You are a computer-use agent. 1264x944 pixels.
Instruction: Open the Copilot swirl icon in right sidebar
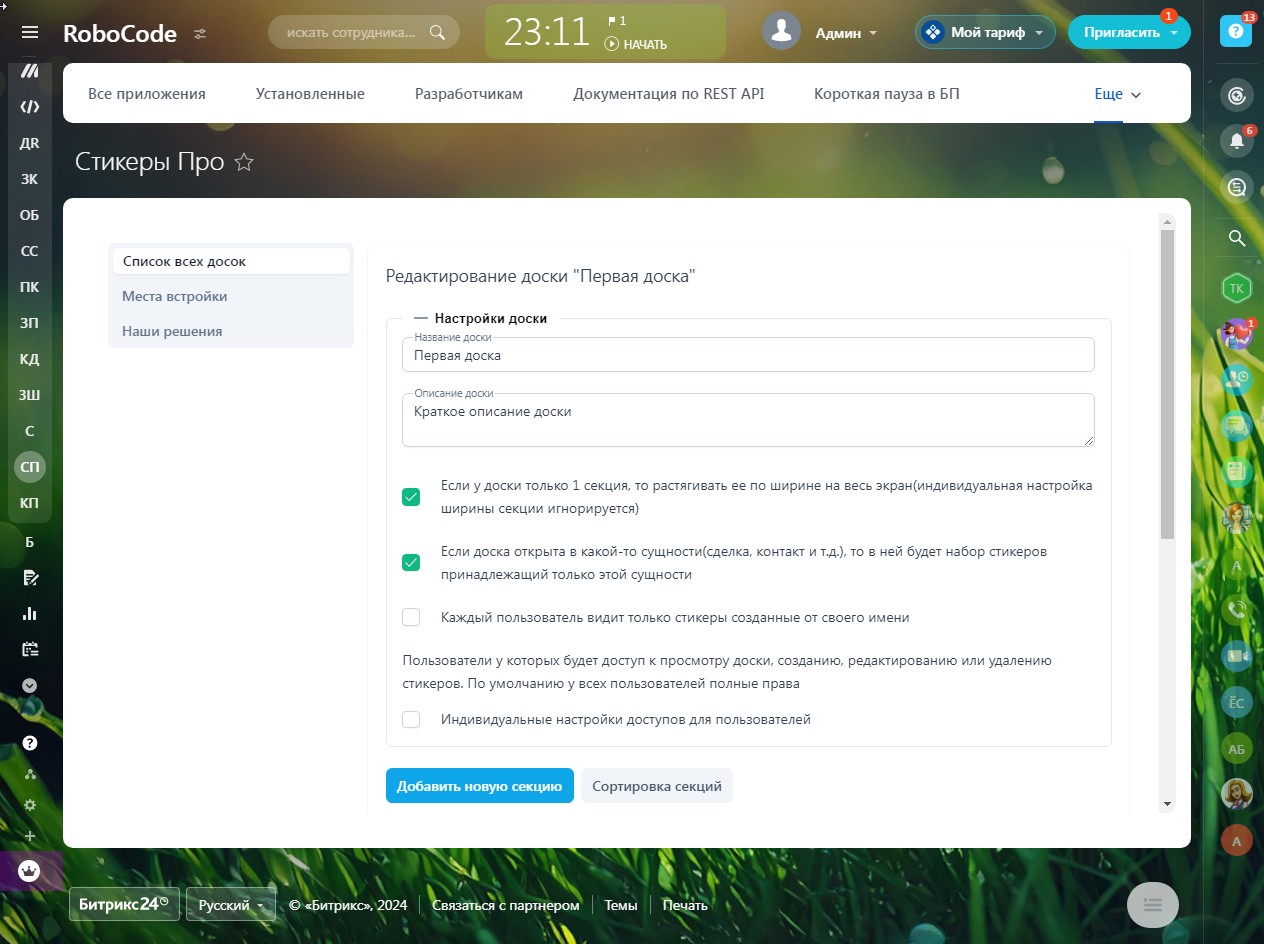(x=1237, y=95)
